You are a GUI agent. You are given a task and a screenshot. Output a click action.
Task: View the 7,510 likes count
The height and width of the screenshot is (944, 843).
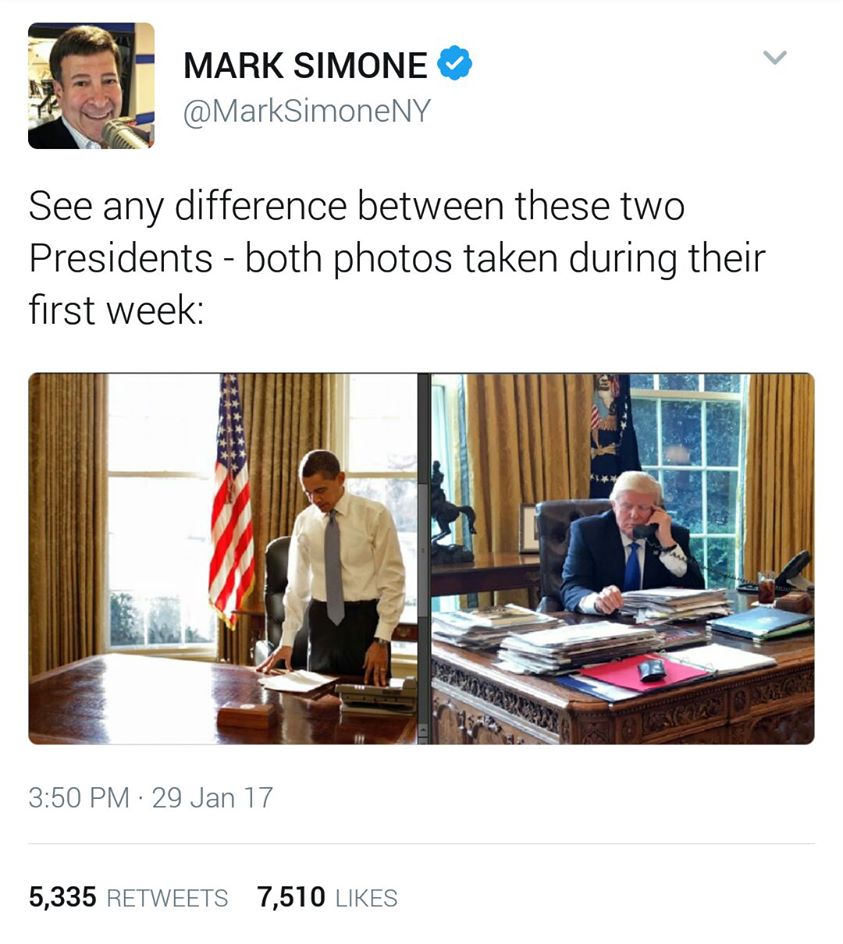(291, 897)
